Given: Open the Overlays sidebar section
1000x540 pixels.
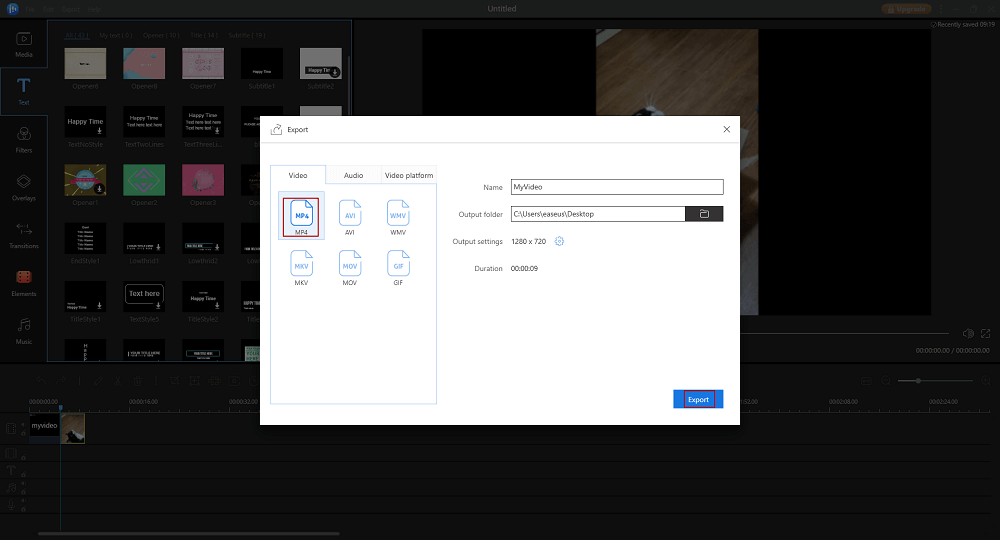Looking at the screenshot, I should 24,186.
